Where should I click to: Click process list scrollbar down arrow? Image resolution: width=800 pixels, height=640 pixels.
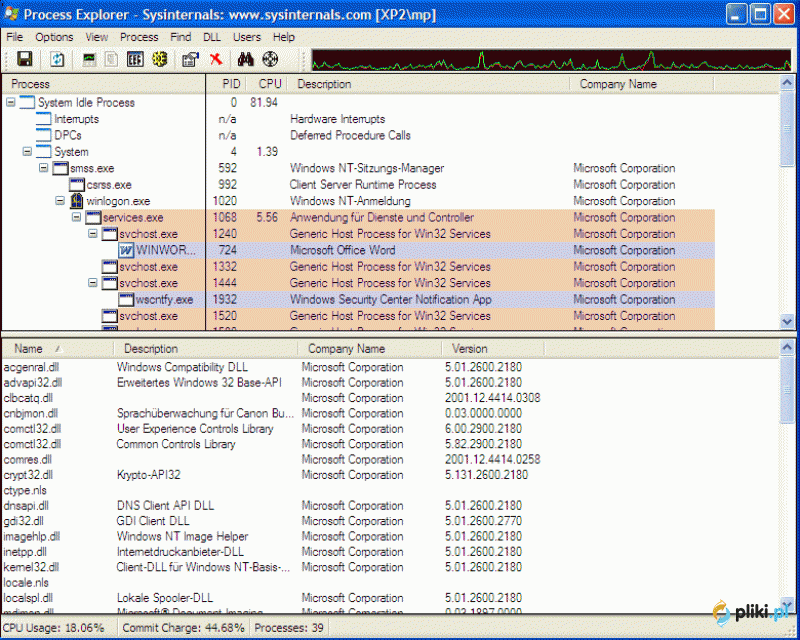(787, 322)
